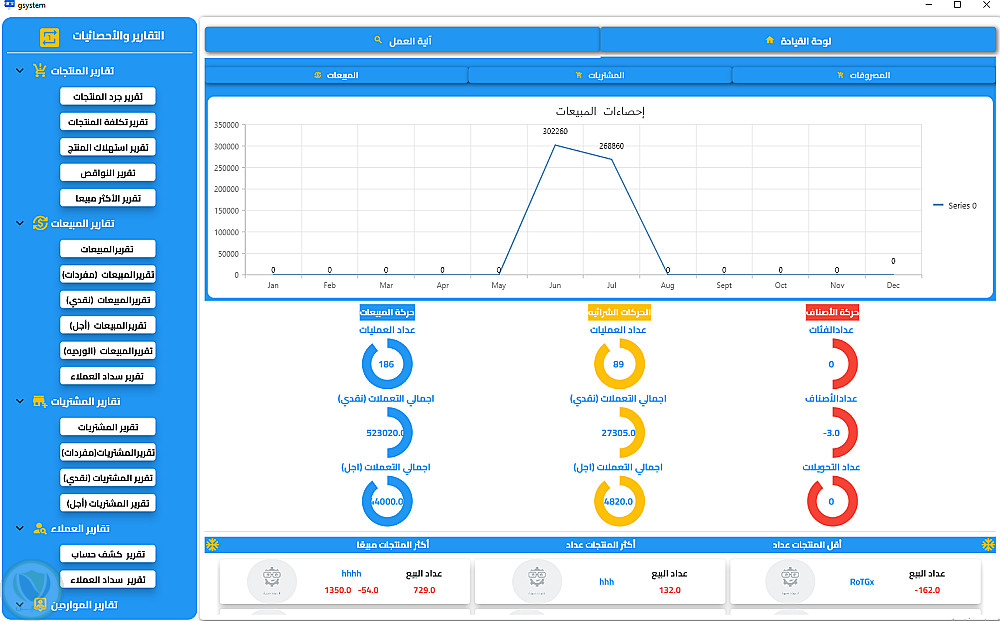This screenshot has width=1000, height=621.
Task: Open تقرير النواقص report button
Action: click(108, 173)
